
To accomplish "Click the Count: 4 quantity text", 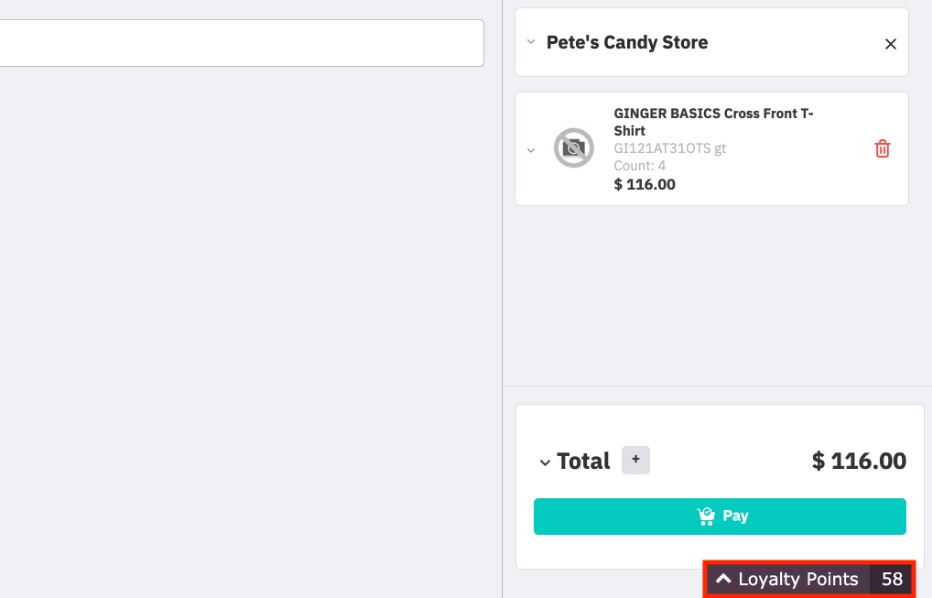I will 639,165.
